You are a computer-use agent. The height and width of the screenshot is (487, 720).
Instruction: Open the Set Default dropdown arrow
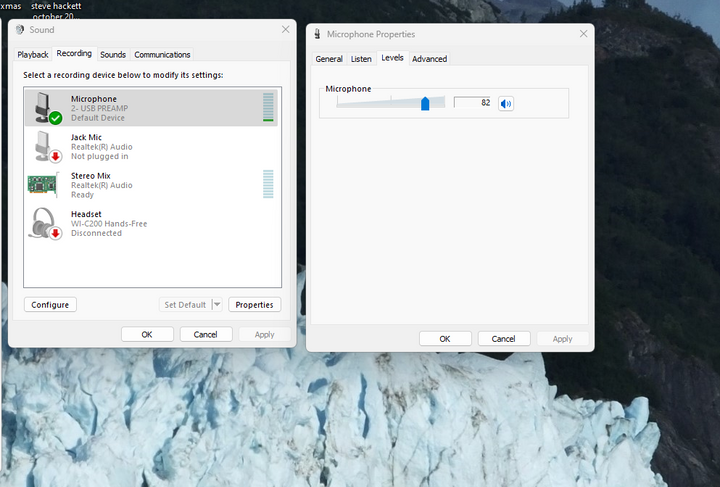click(217, 304)
